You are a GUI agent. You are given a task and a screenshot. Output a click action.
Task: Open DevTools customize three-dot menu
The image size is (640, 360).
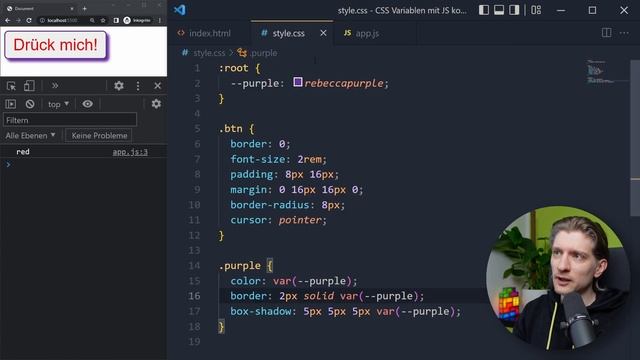(x=138, y=86)
